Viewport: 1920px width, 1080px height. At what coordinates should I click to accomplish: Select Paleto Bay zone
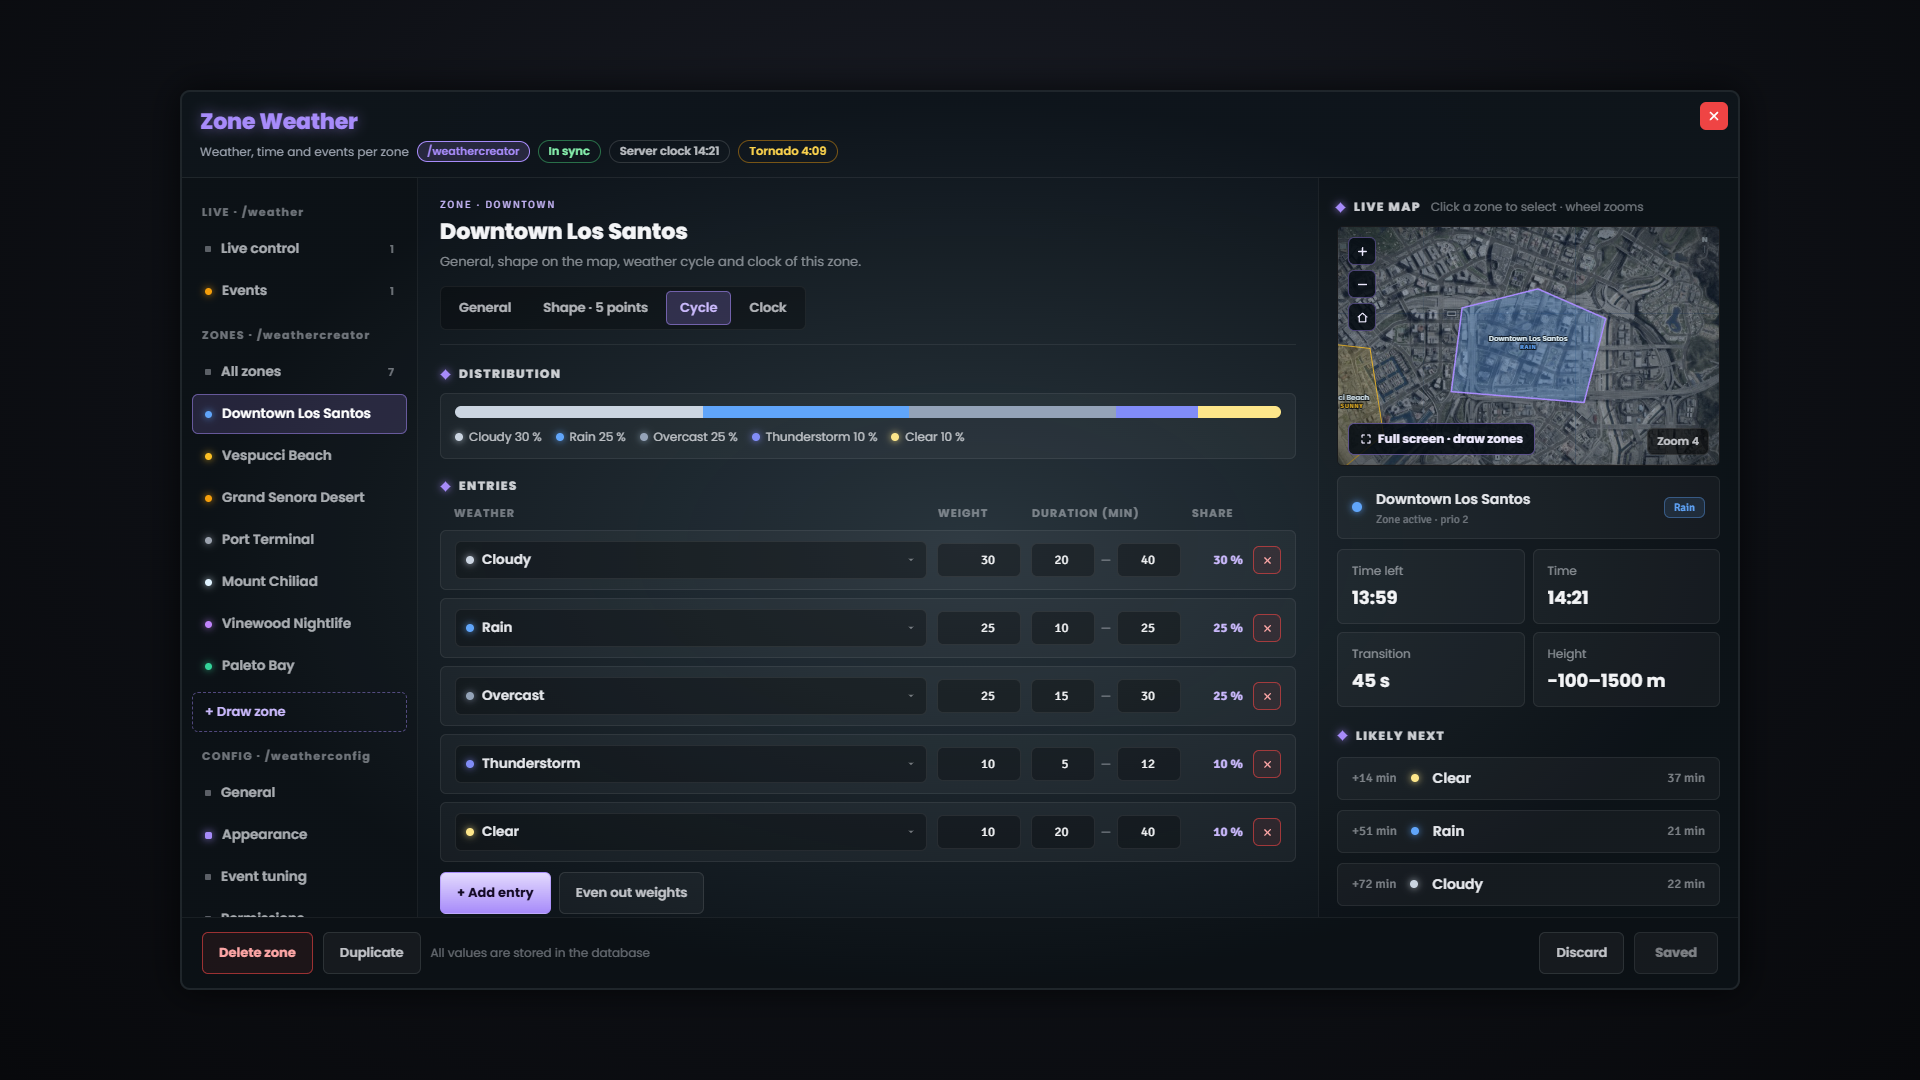tap(299, 666)
